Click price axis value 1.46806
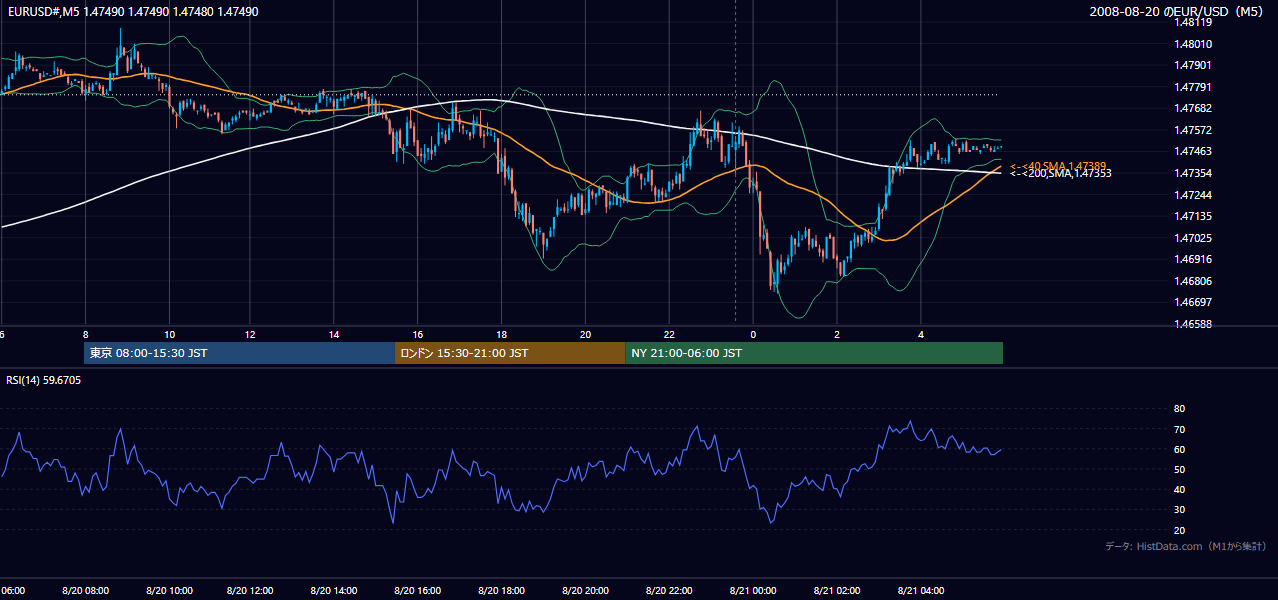 pos(1194,281)
